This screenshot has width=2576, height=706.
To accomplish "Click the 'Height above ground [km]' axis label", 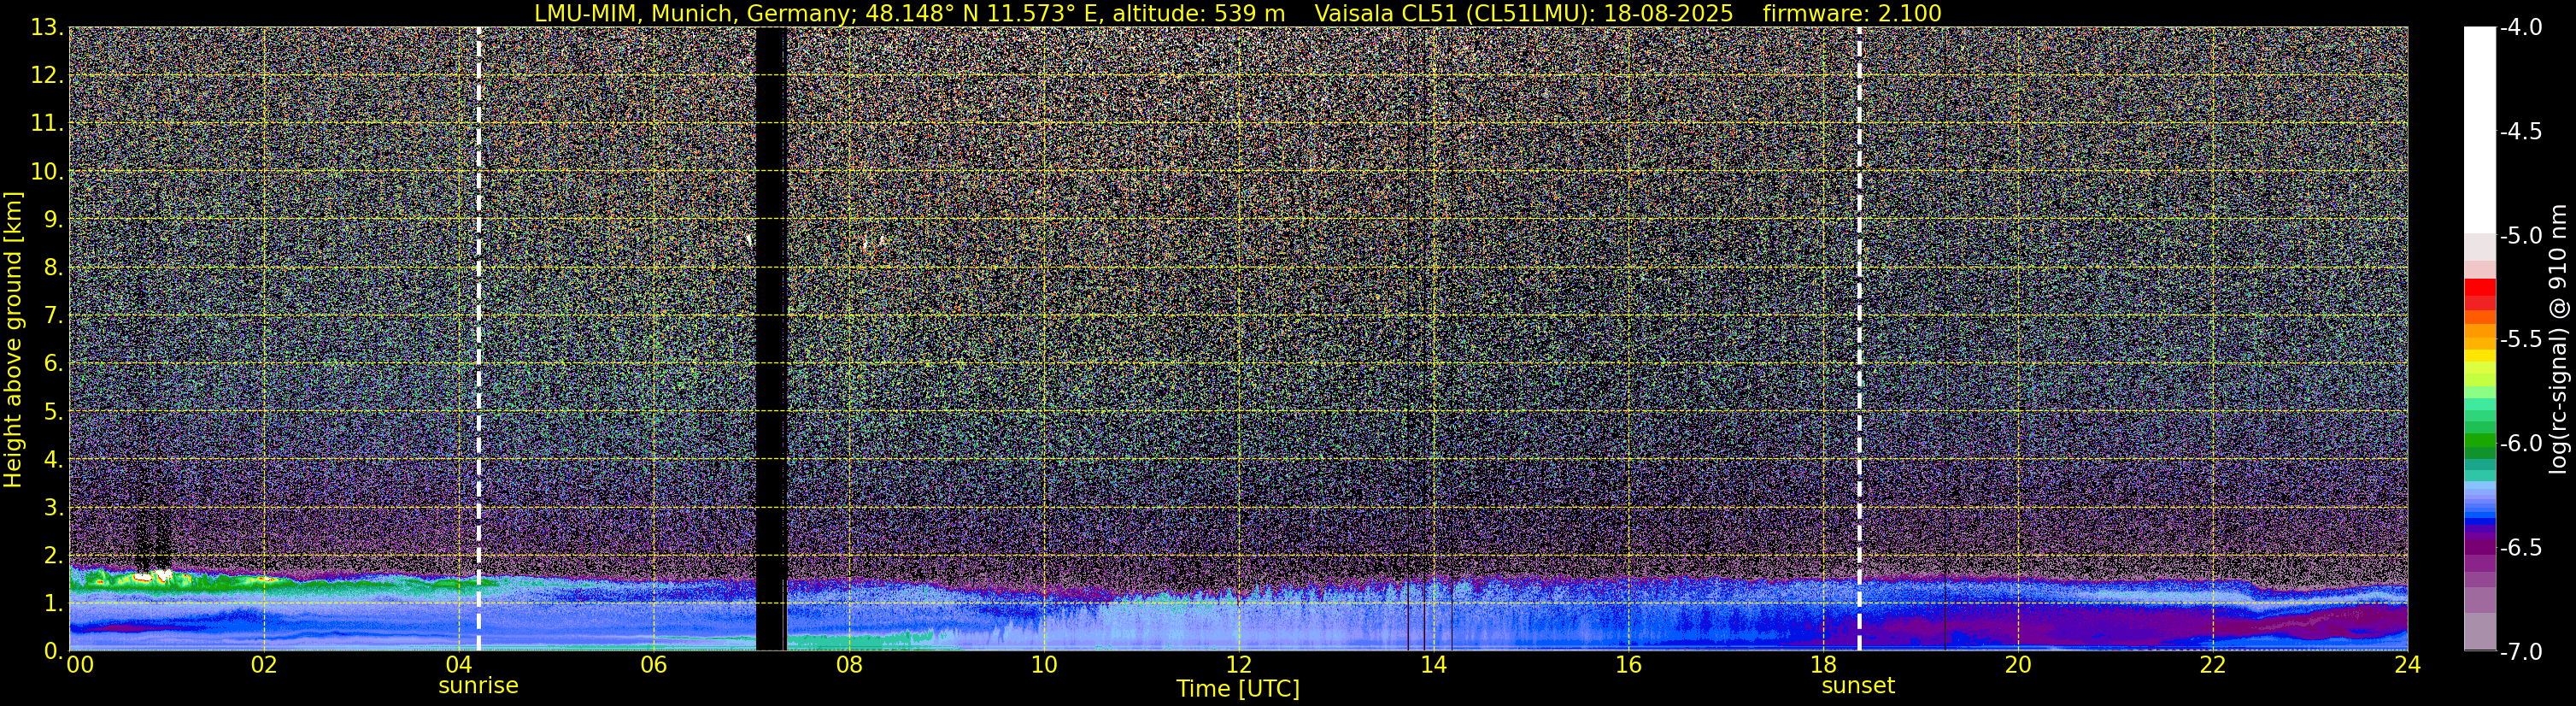I will point(13,339).
